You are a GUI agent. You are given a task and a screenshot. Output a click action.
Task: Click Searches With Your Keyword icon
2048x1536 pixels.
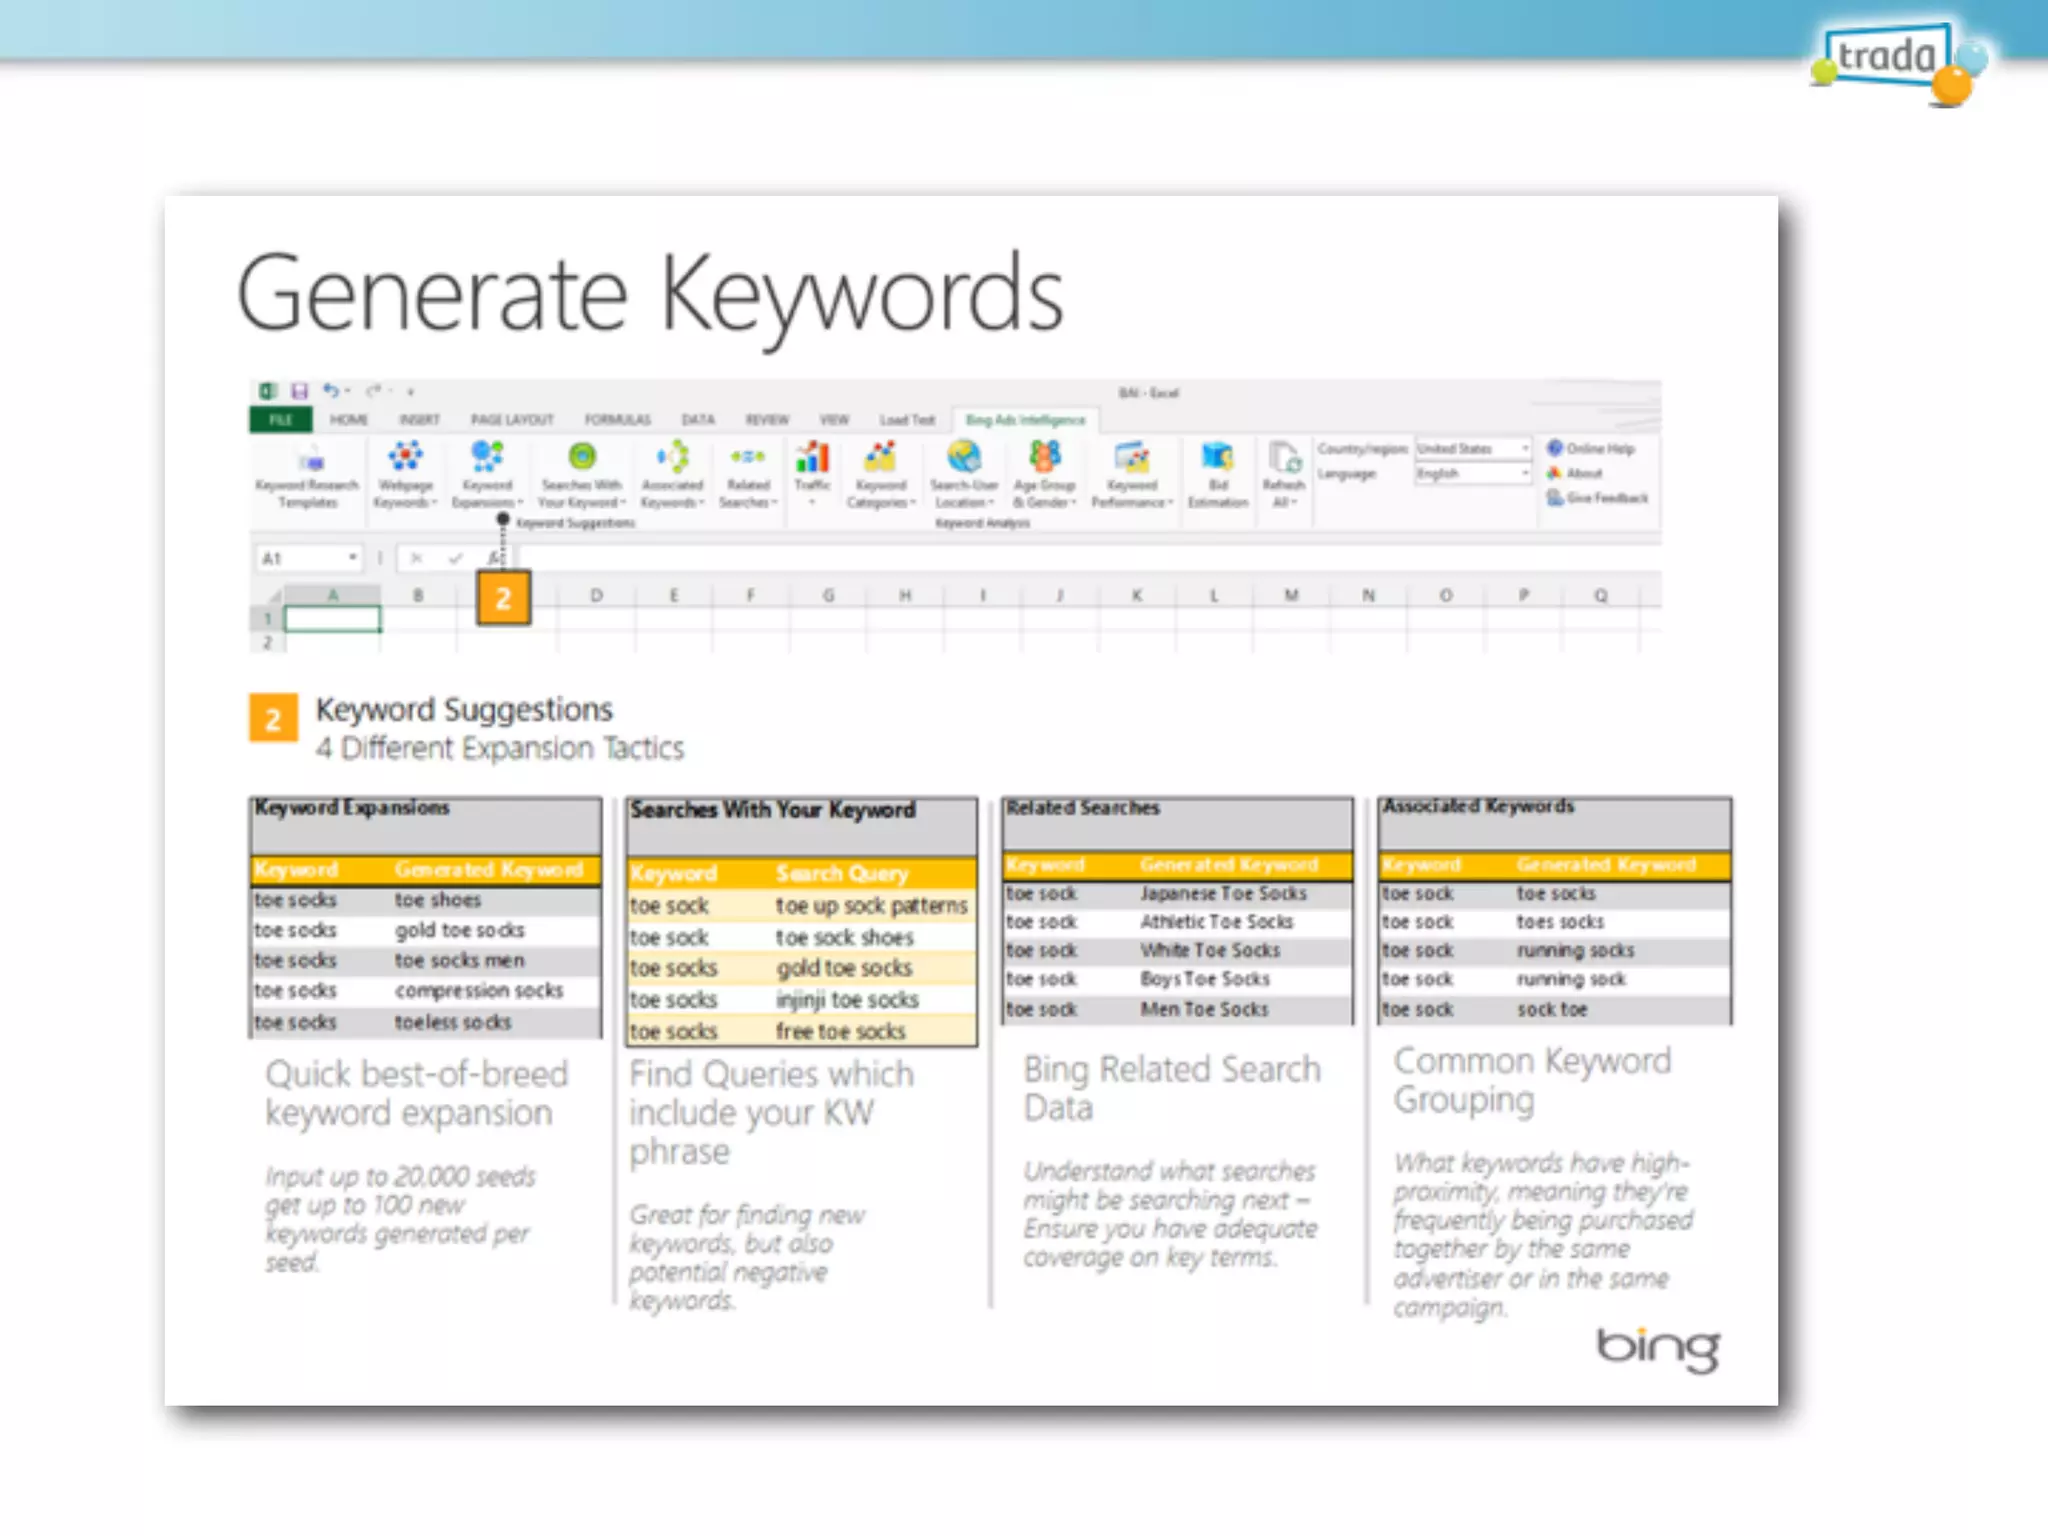coord(582,459)
